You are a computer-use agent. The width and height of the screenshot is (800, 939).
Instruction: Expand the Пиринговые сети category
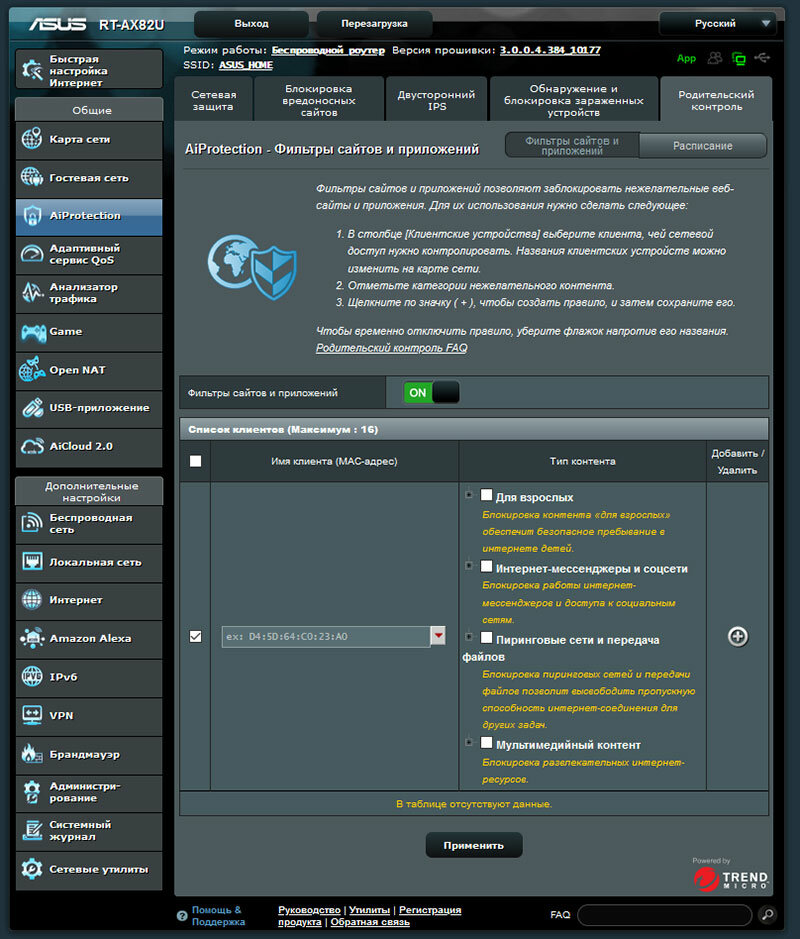(469, 637)
